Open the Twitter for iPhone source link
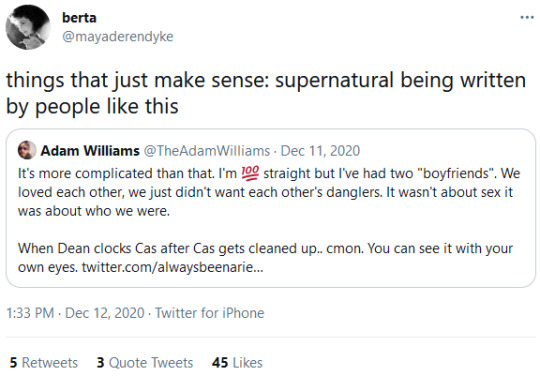The width and height of the screenshot is (540, 376). 209,313
